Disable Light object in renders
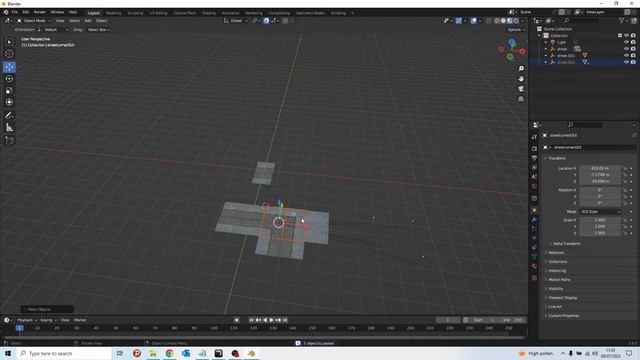Viewport: 640px width, 360px height. tap(633, 42)
